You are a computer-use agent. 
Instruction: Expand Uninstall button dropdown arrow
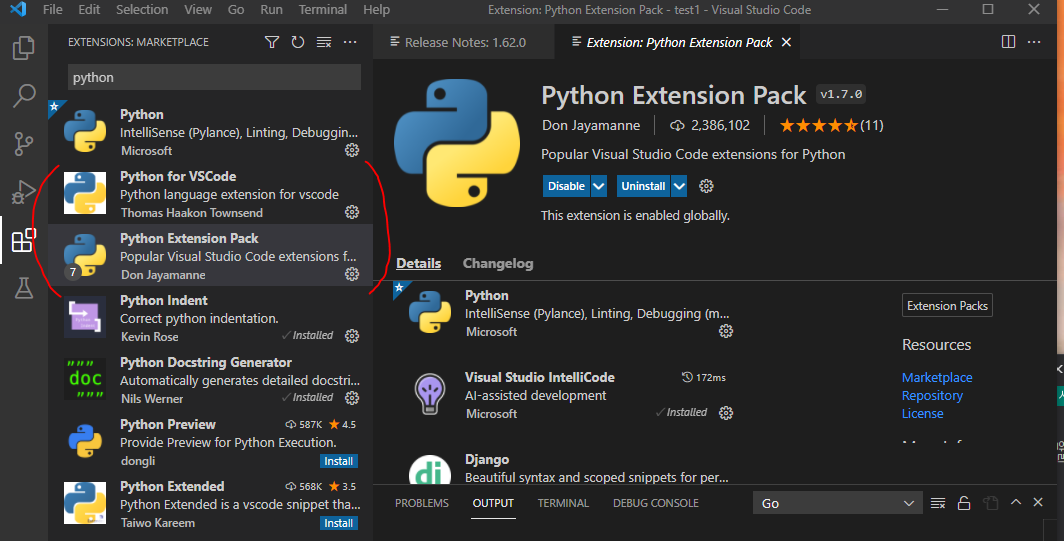679,186
